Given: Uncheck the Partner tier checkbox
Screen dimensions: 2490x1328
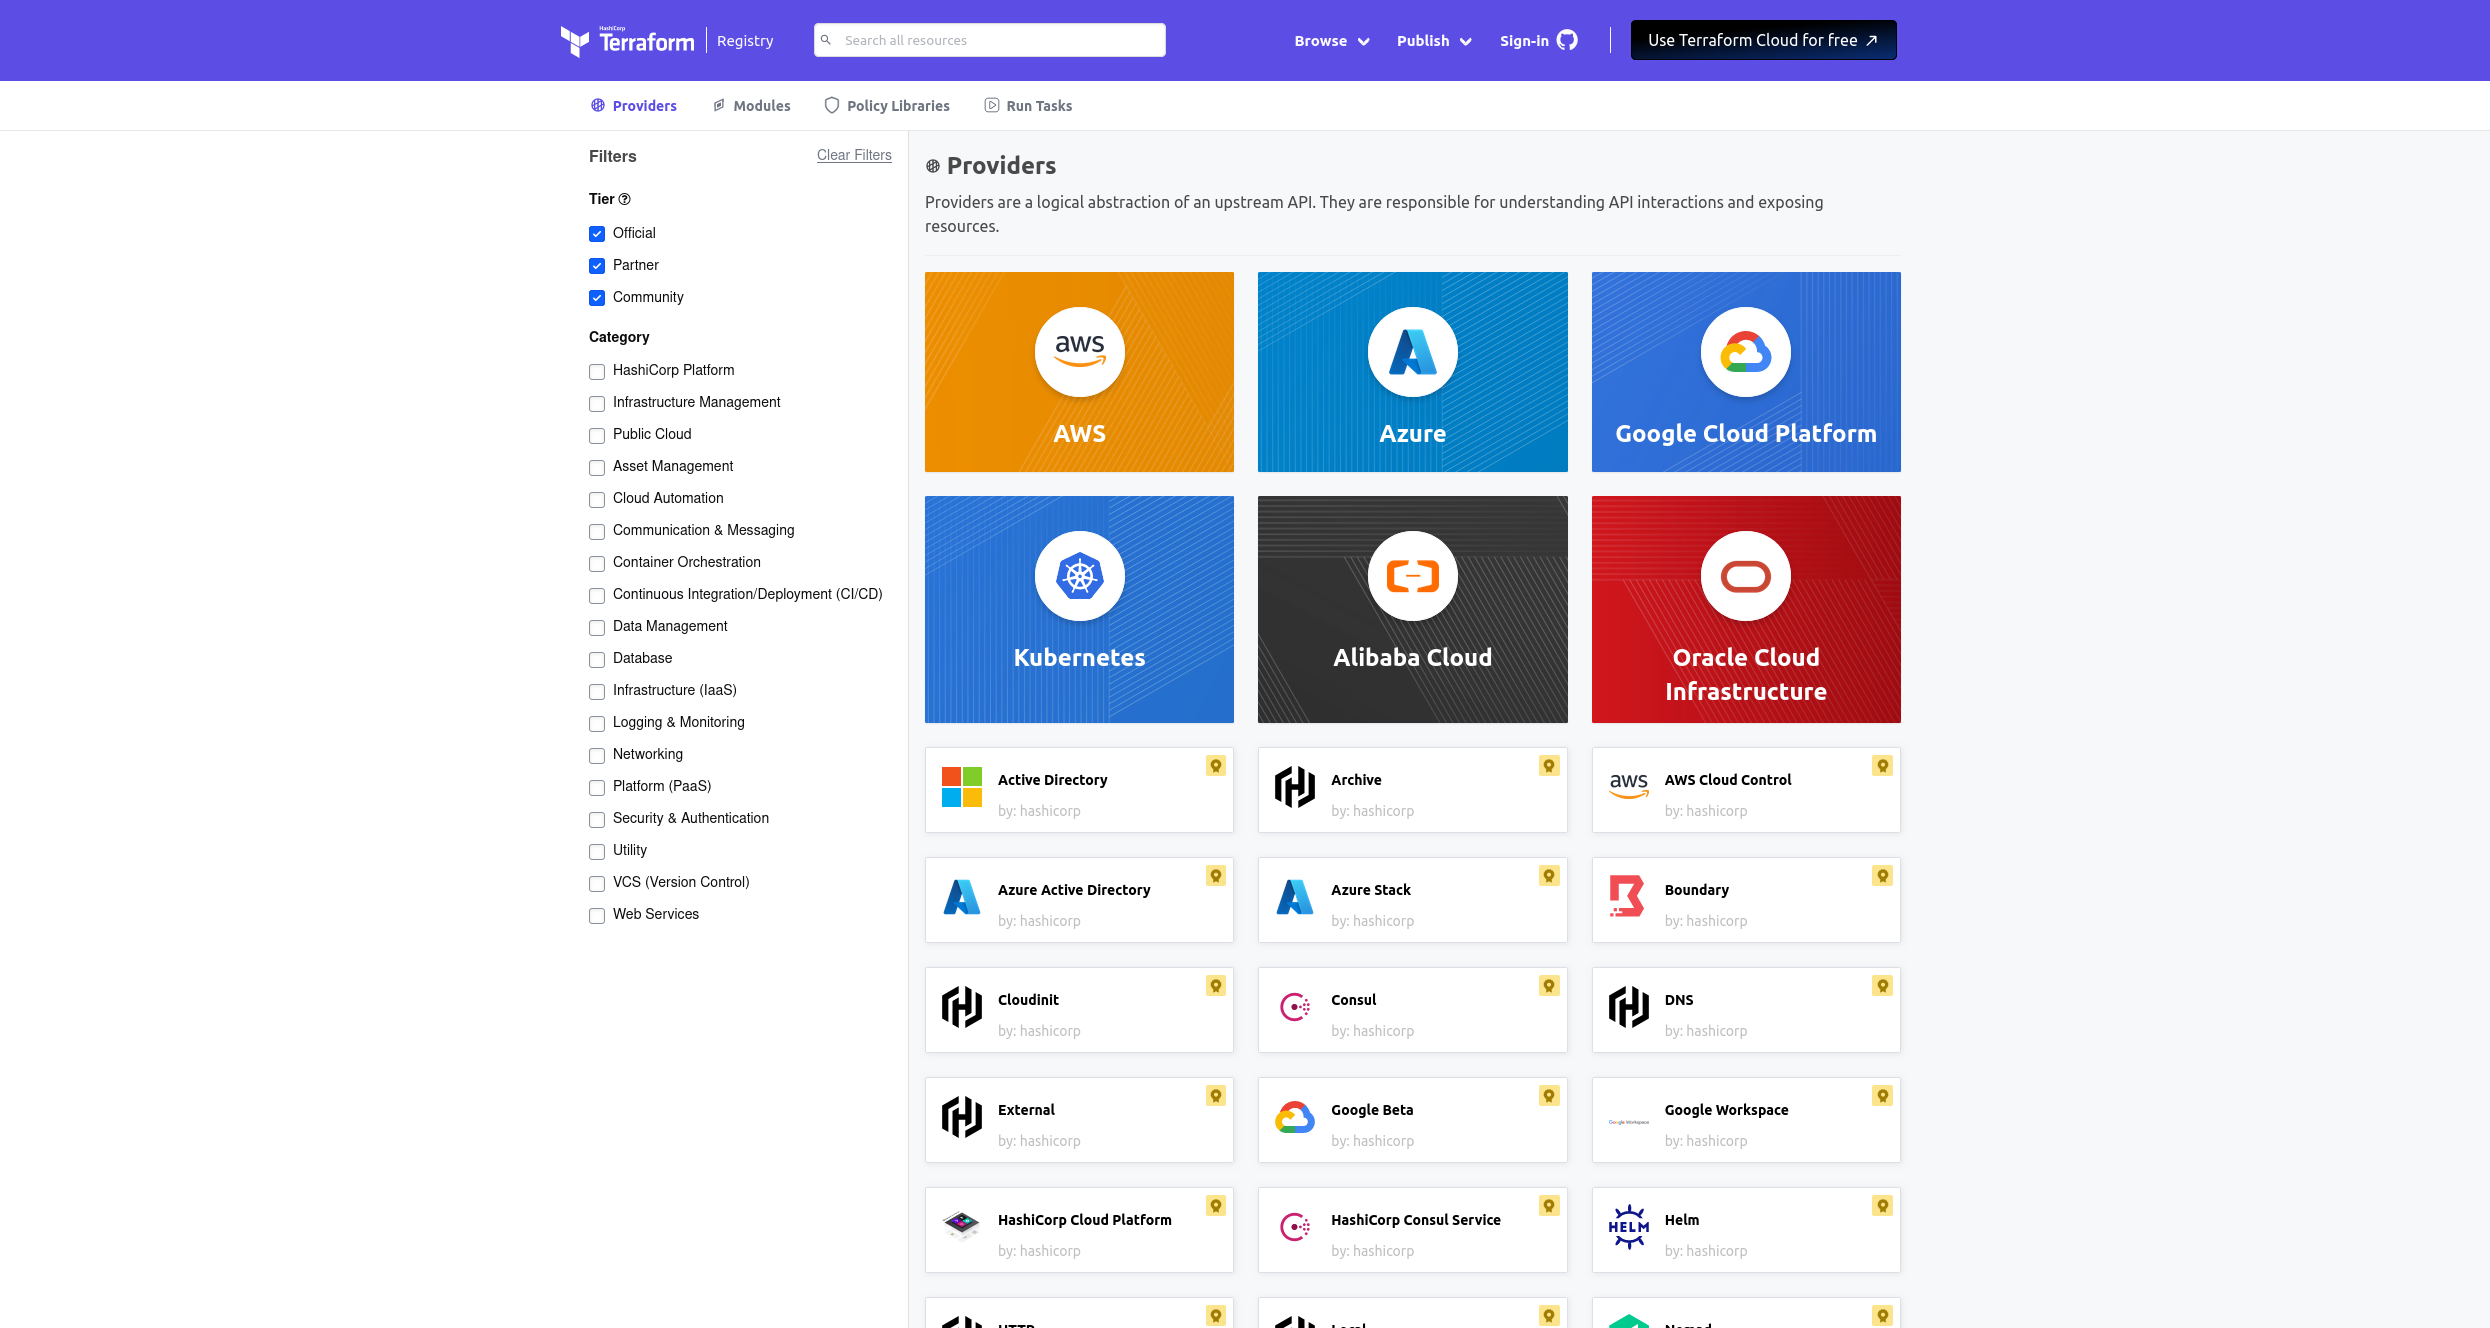Looking at the screenshot, I should (597, 266).
